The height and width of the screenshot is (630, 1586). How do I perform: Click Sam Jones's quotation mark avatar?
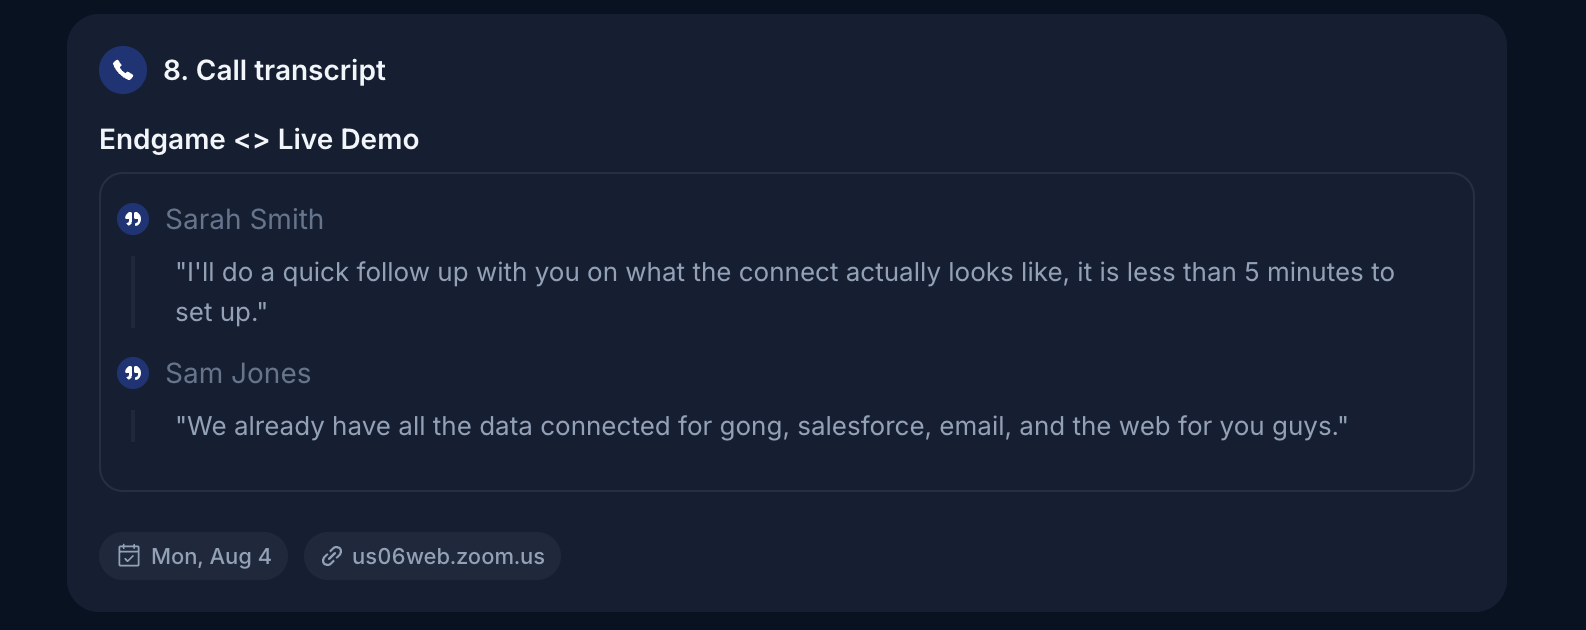click(x=132, y=372)
